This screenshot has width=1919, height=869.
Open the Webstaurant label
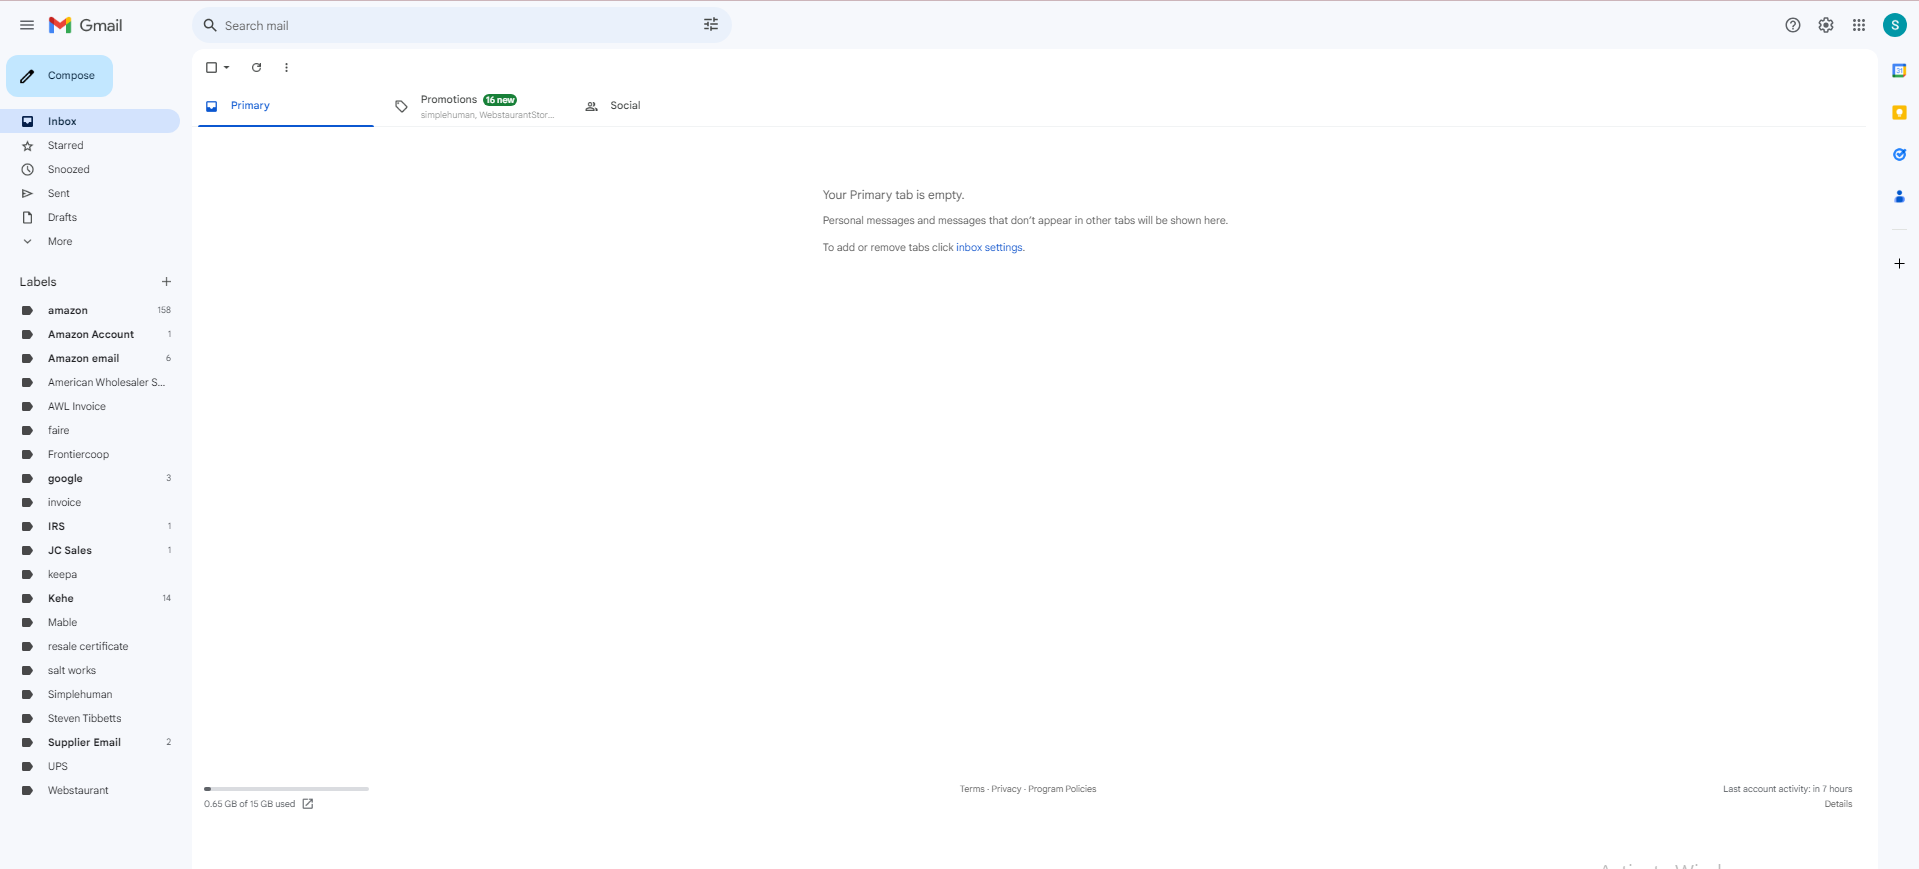click(x=90, y=790)
